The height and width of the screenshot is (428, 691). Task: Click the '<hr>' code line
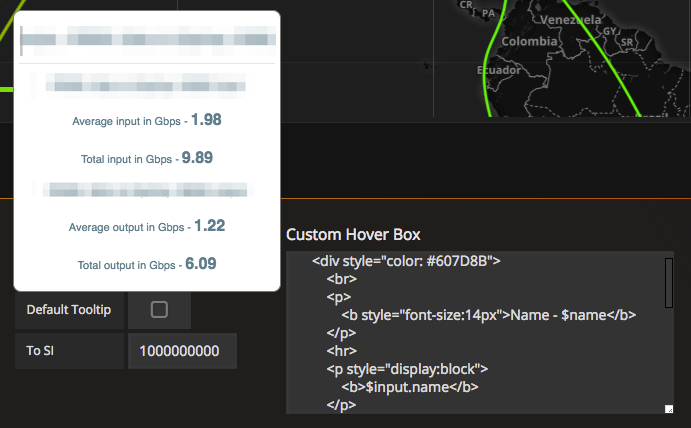(342, 351)
